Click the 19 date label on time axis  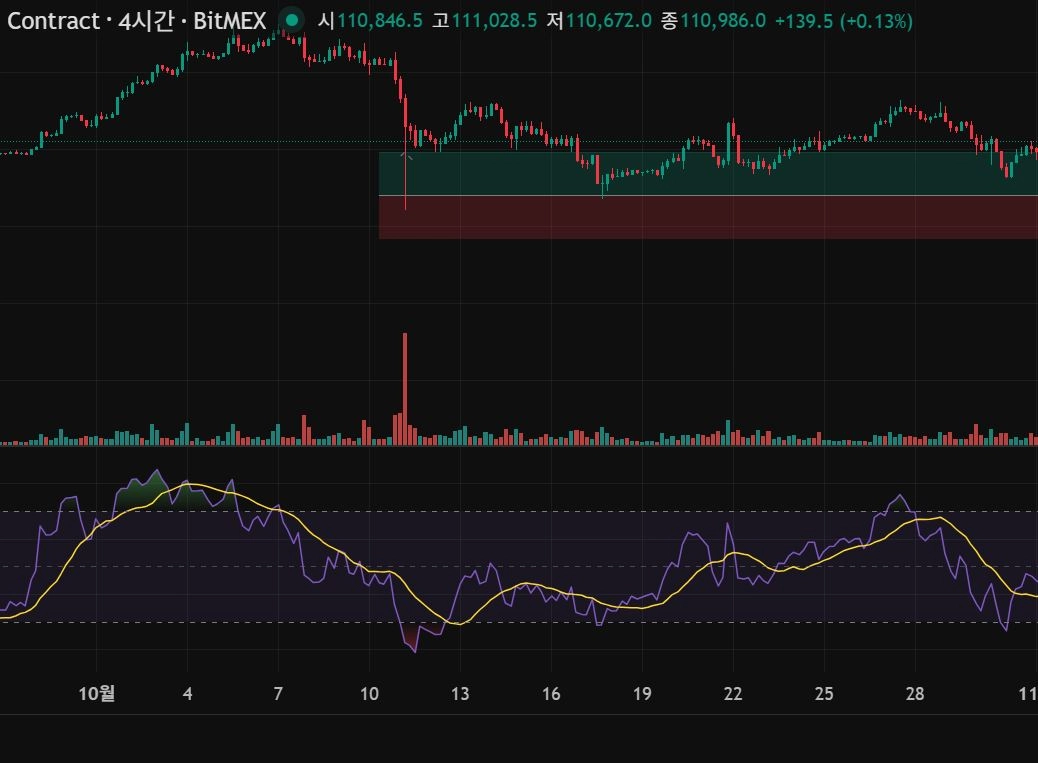(x=642, y=693)
